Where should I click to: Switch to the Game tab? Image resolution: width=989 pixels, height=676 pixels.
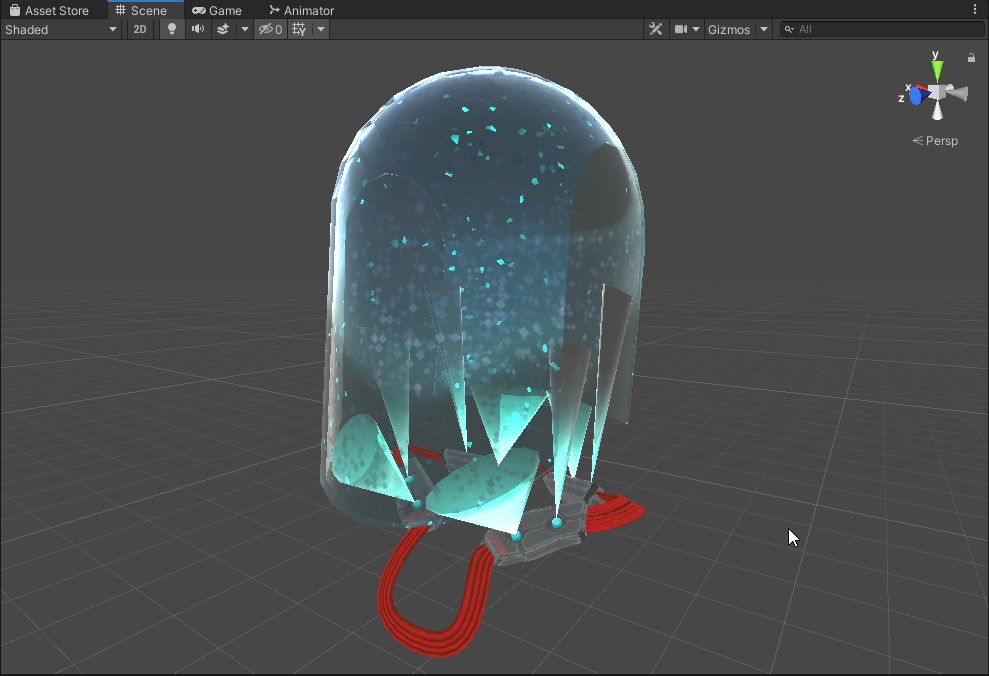tap(217, 10)
